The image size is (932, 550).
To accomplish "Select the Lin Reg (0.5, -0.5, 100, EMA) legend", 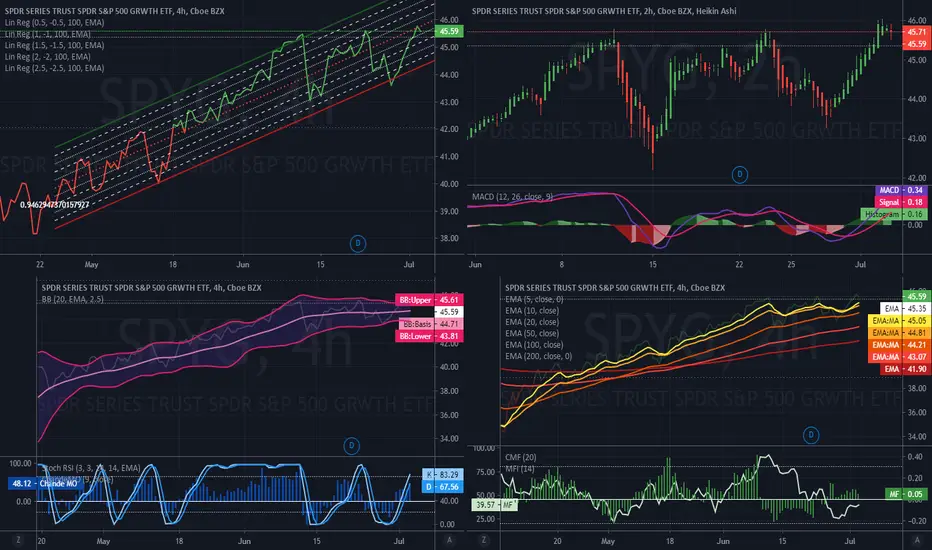I will click(55, 23).
